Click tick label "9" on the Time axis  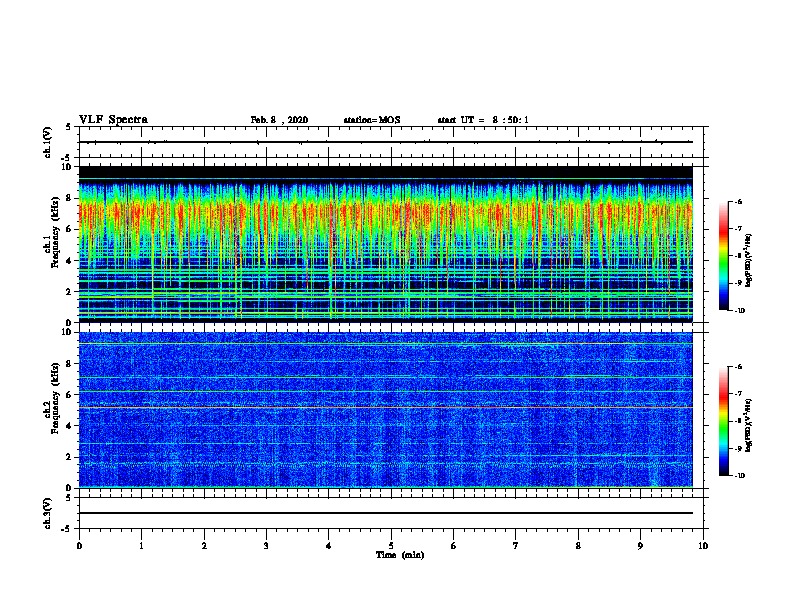click(640, 546)
